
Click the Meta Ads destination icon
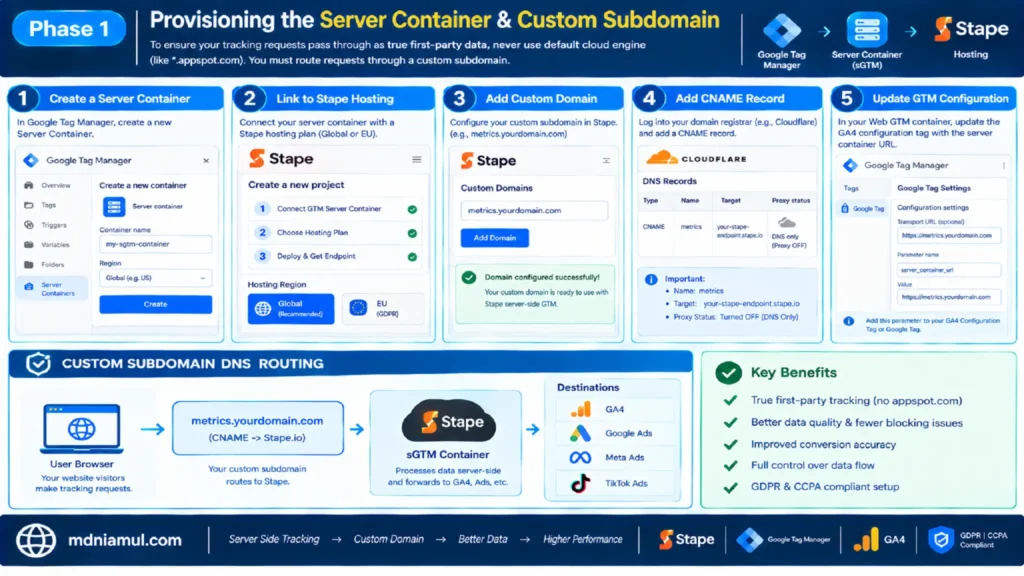point(580,458)
